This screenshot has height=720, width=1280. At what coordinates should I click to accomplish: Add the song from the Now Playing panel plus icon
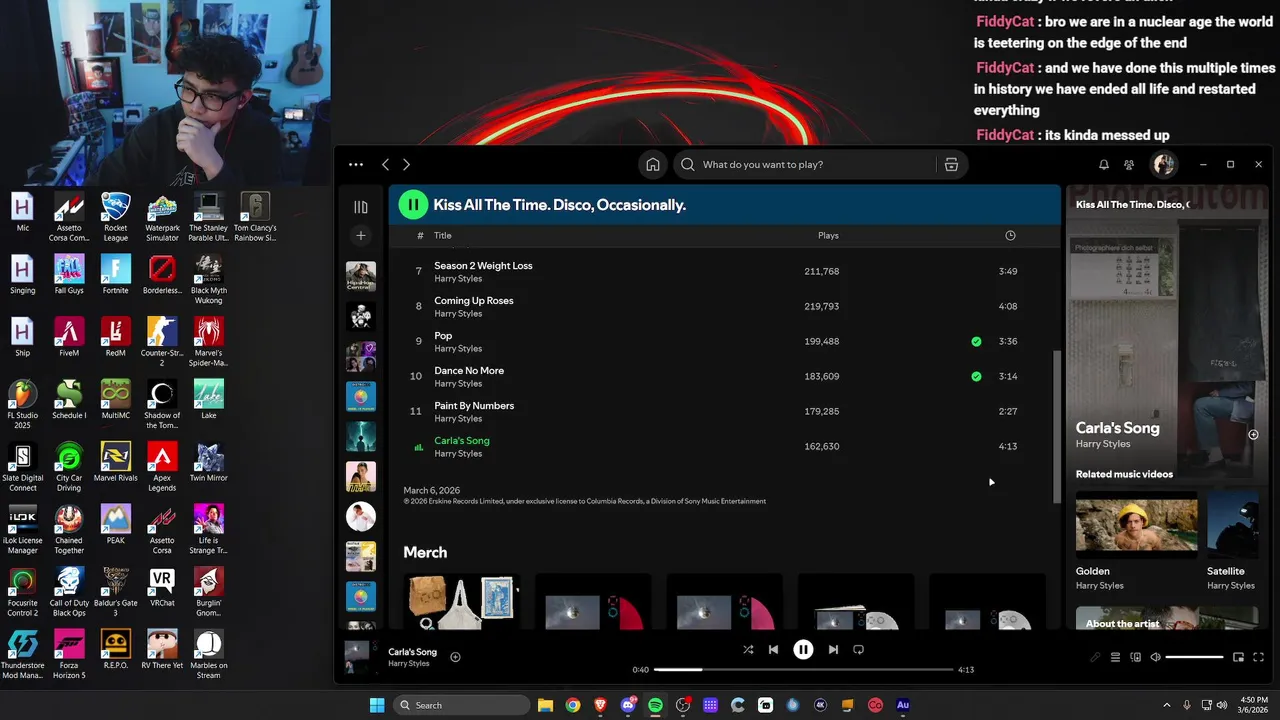(1253, 435)
